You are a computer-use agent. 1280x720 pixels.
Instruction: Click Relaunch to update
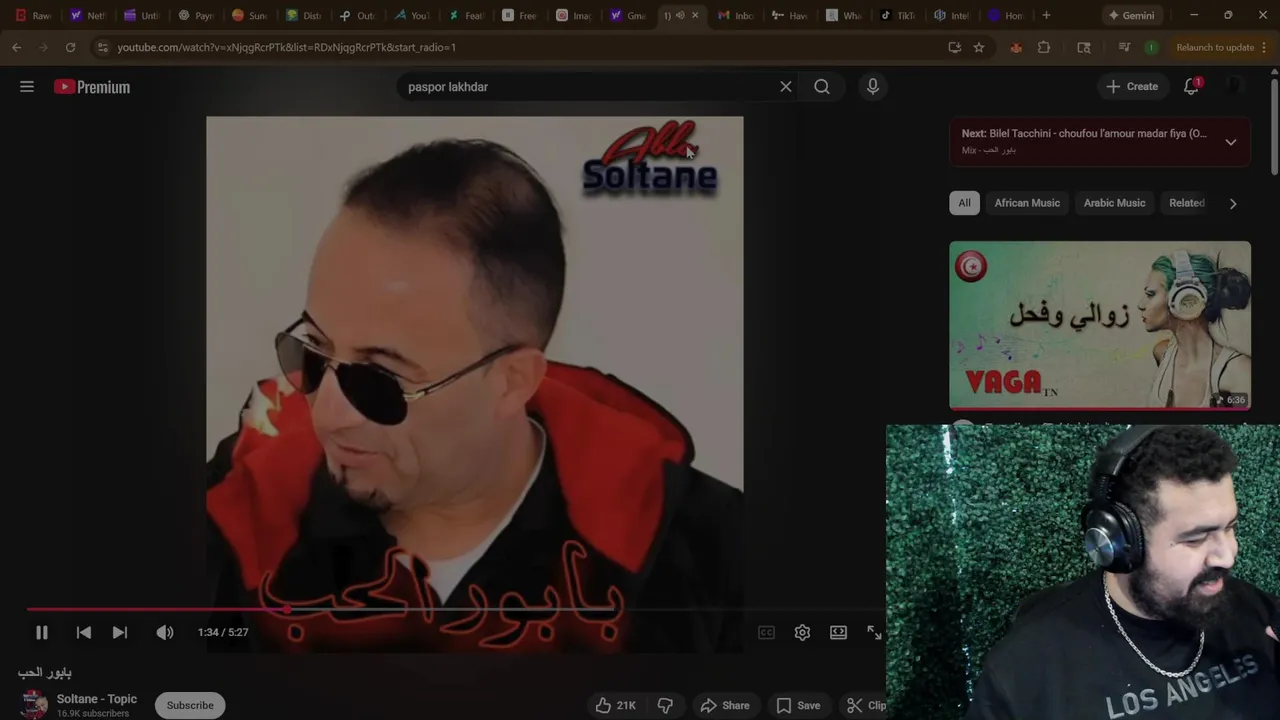point(1215,47)
